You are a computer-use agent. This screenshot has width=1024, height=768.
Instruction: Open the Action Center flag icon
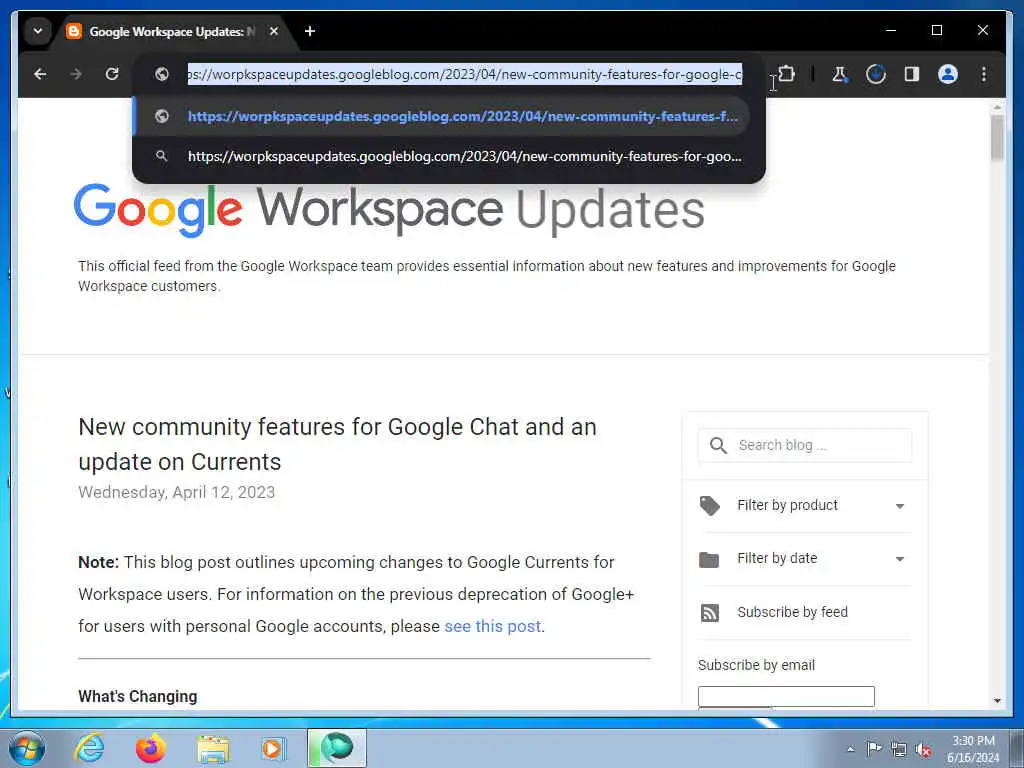pyautogui.click(x=874, y=748)
